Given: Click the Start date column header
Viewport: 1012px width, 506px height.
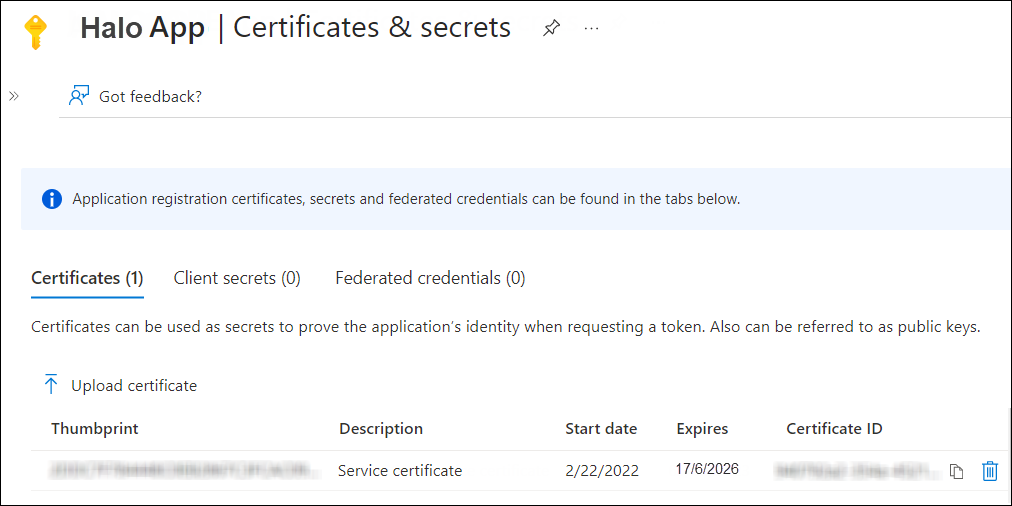Looking at the screenshot, I should click(x=601, y=429).
